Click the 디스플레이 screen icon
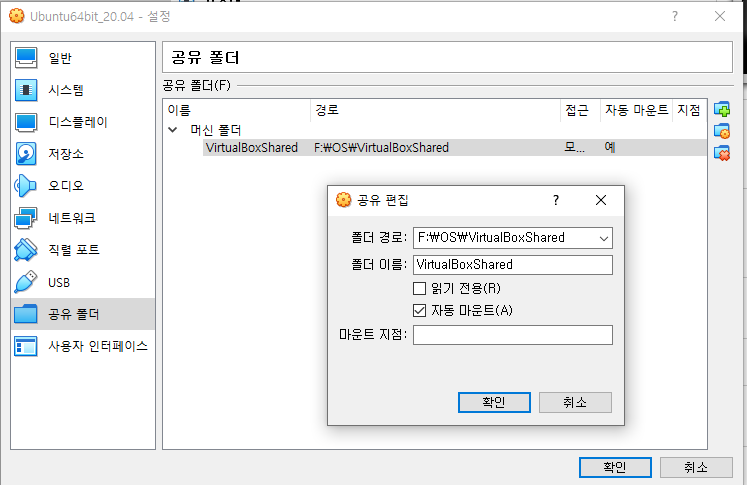The width and height of the screenshot is (747, 485). (x=26, y=122)
